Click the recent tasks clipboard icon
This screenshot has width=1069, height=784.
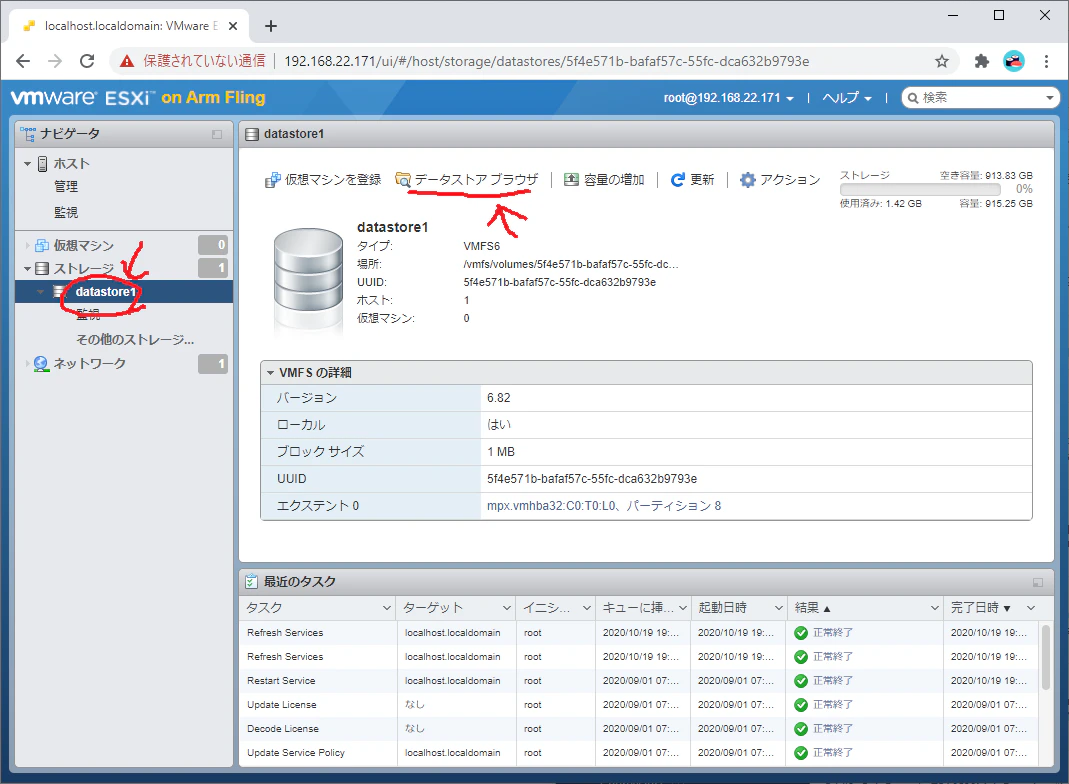tap(252, 582)
